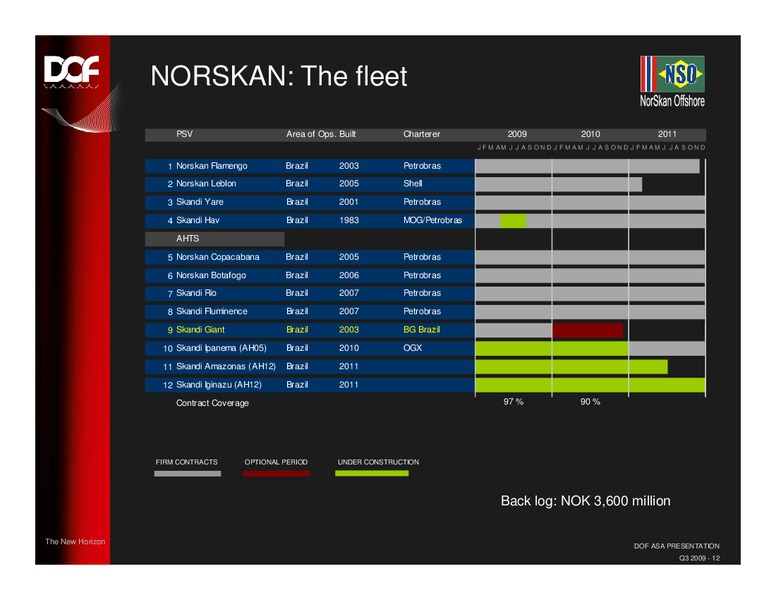The height and width of the screenshot is (600, 776).
Task: Click the 'Area of Ops.' column header
Action: (x=311, y=134)
